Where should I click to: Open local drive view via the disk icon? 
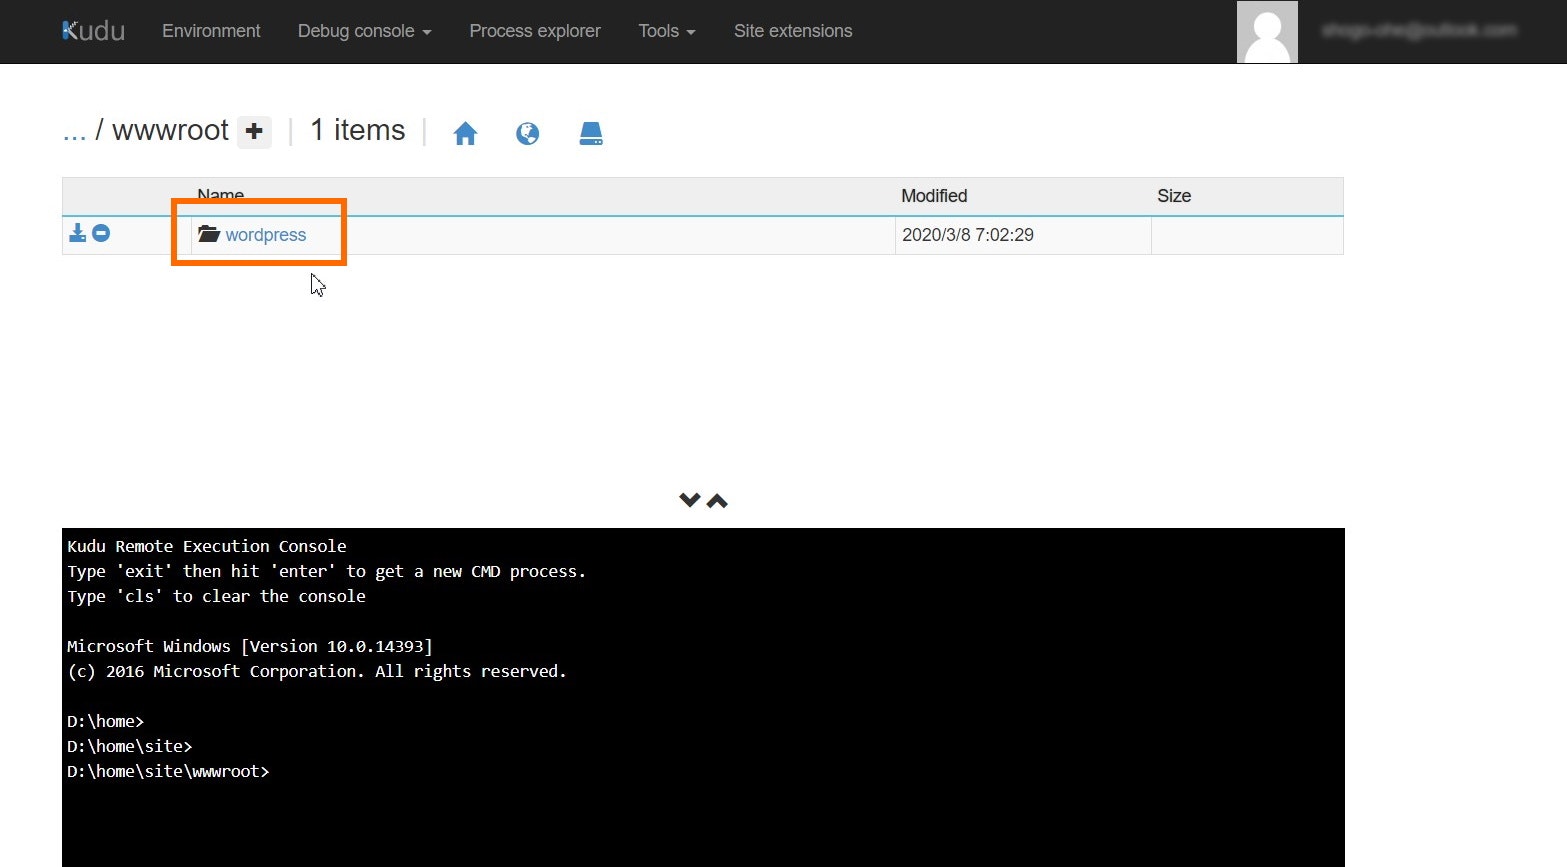point(591,132)
